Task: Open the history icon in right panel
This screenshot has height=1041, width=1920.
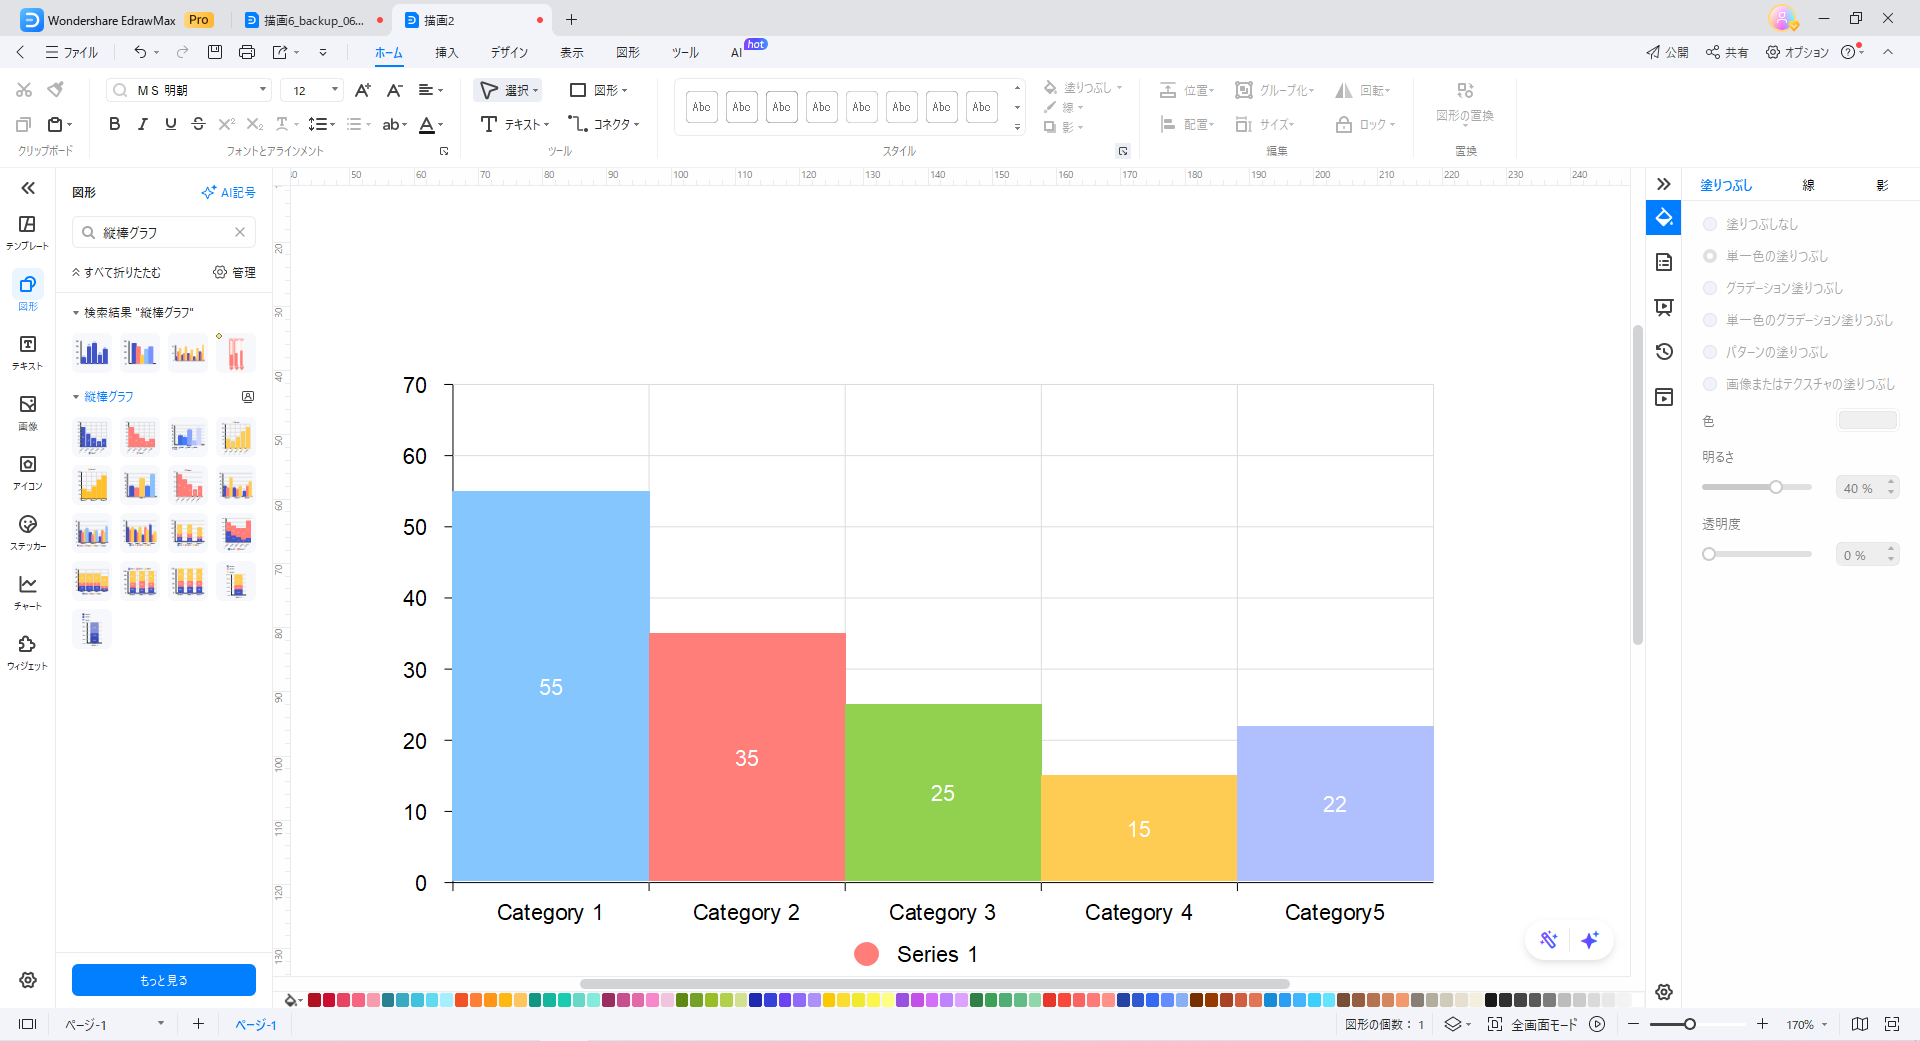Action: (1664, 352)
